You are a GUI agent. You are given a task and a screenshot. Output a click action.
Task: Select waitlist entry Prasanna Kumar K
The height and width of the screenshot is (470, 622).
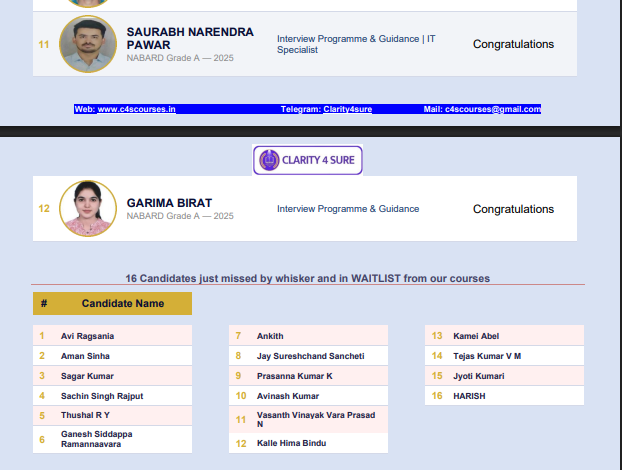pyautogui.click(x=308, y=376)
